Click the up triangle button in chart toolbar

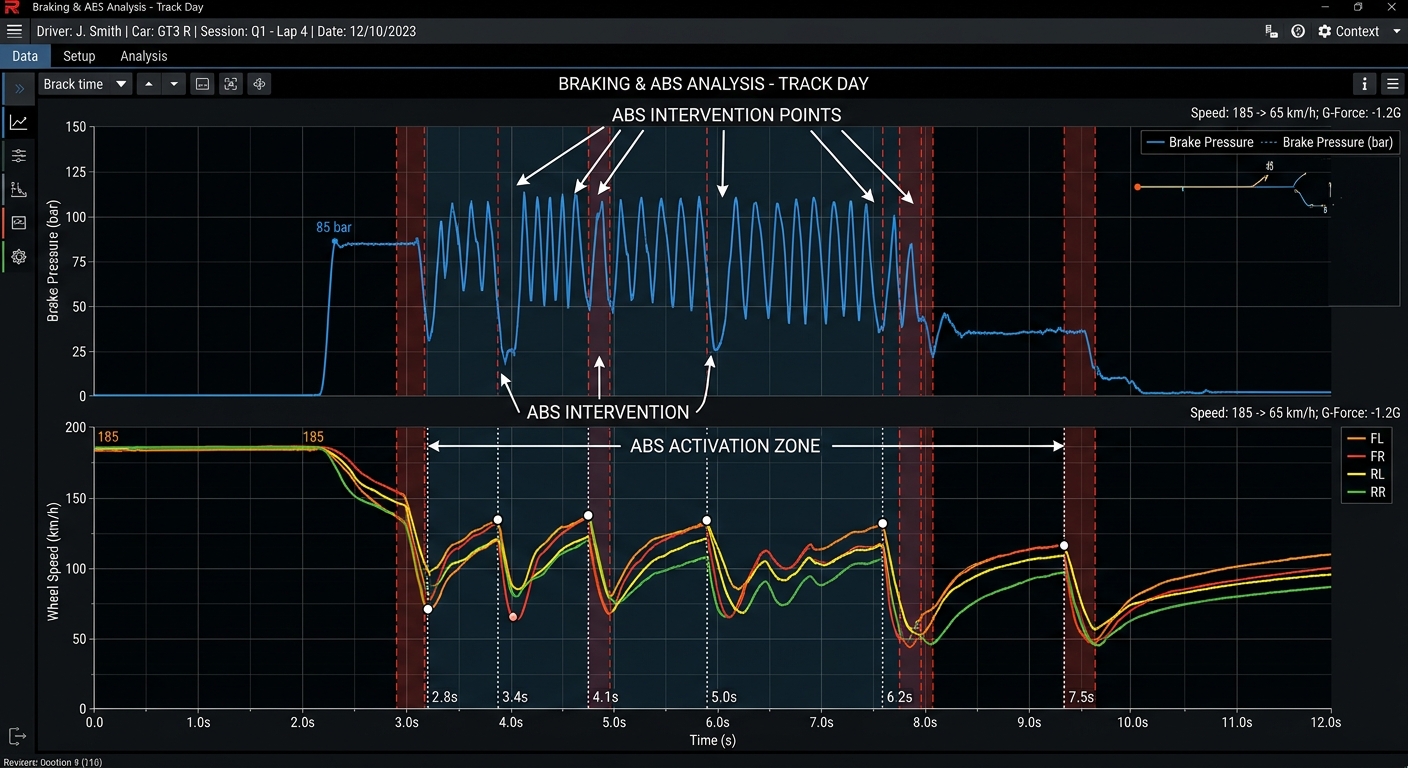coord(148,84)
